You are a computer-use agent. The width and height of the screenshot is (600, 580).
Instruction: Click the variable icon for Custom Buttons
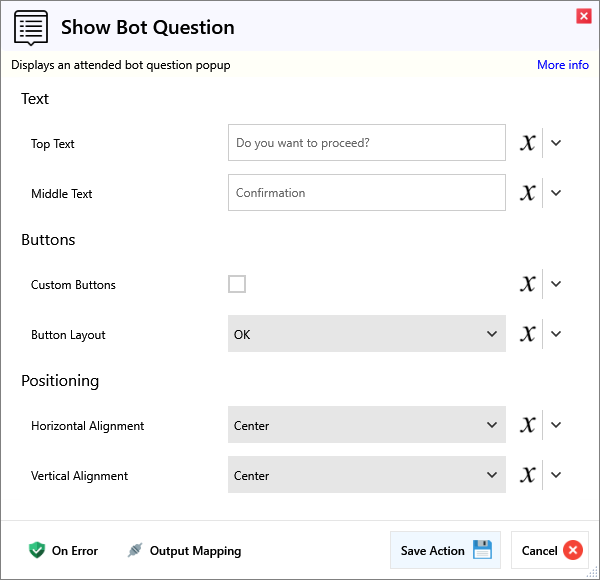(x=528, y=284)
